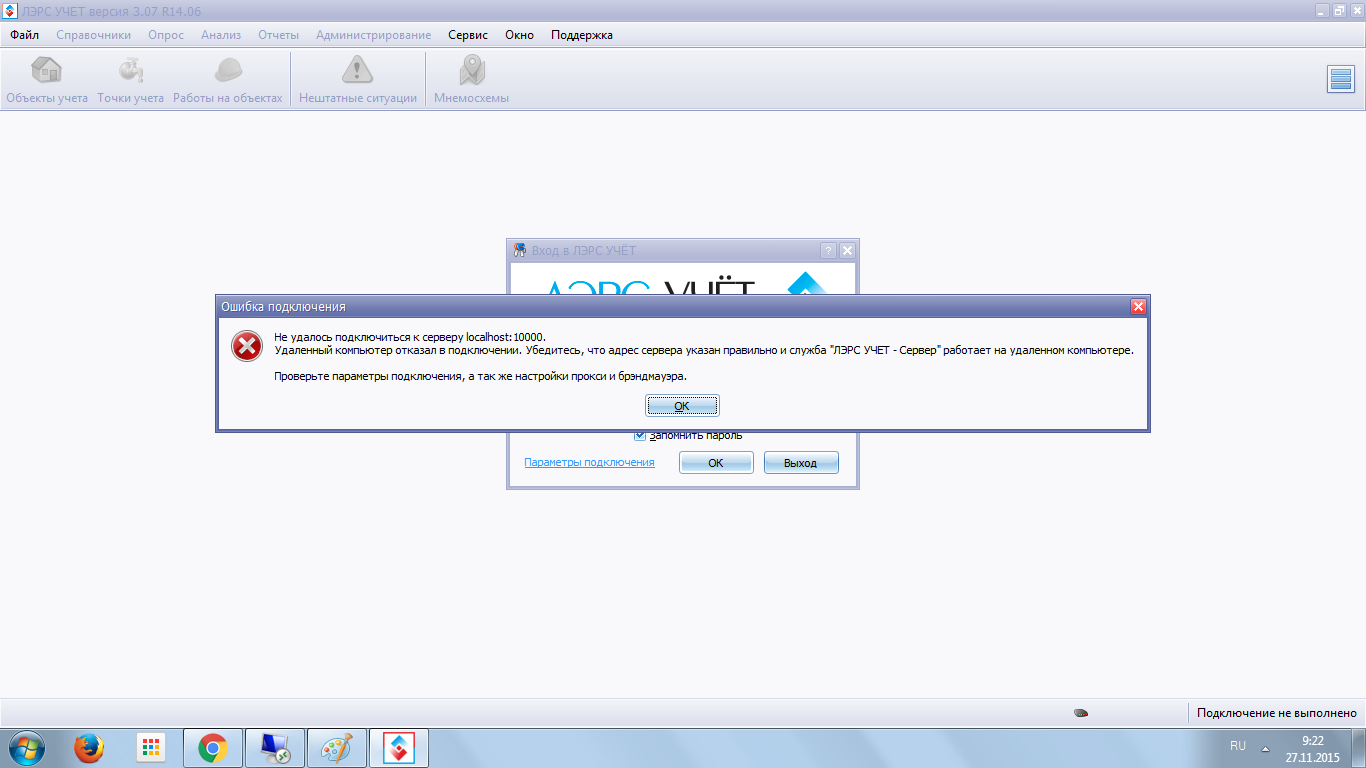1366x768 pixels.
Task: Close the Ошибка подключения dialog
Action: click(x=1138, y=307)
